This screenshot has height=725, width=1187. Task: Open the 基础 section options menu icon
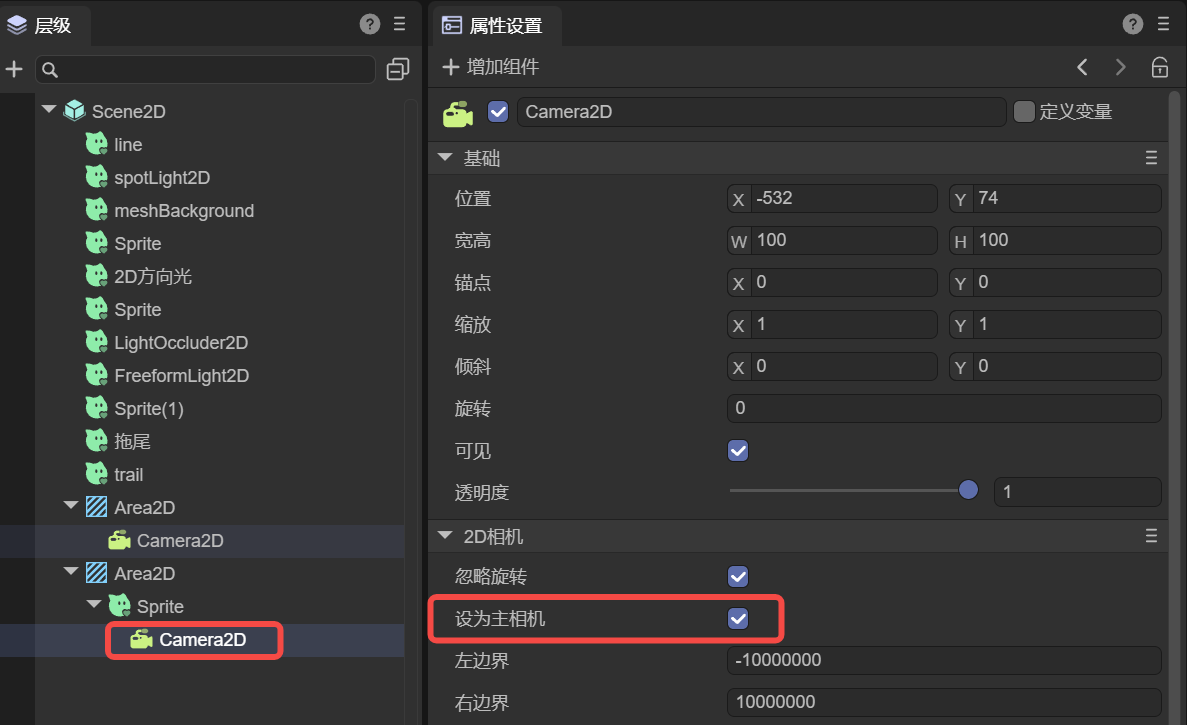coord(1151,158)
